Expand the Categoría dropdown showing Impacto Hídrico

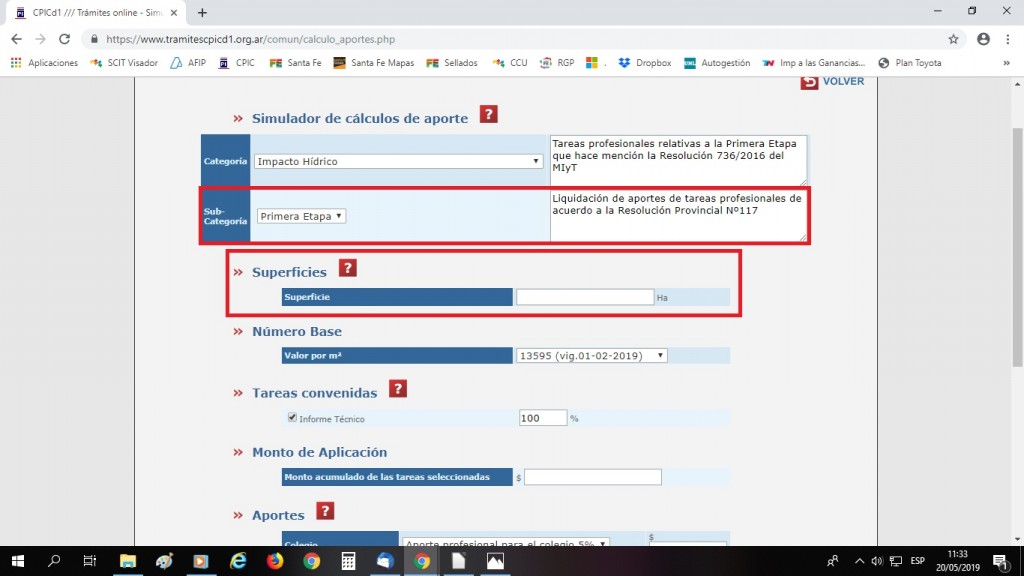[398, 161]
